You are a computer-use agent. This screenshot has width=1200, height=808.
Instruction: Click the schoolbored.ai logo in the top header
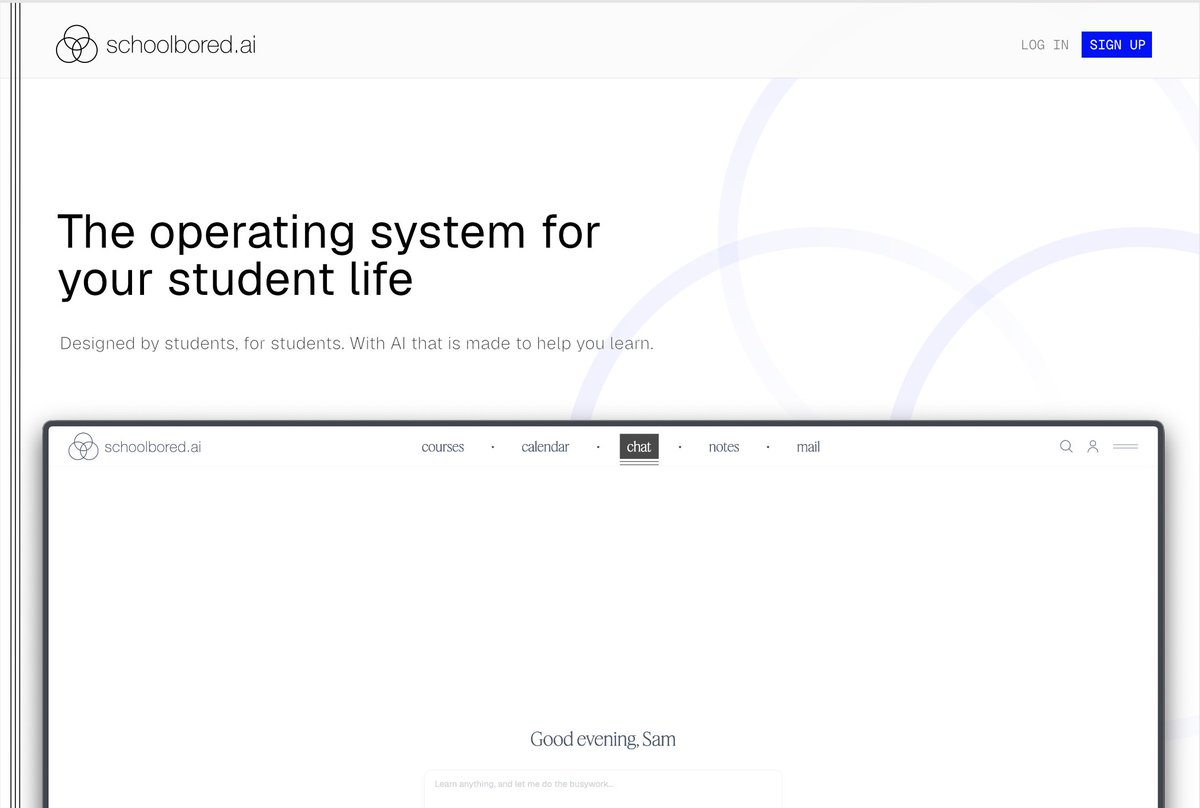click(x=156, y=45)
